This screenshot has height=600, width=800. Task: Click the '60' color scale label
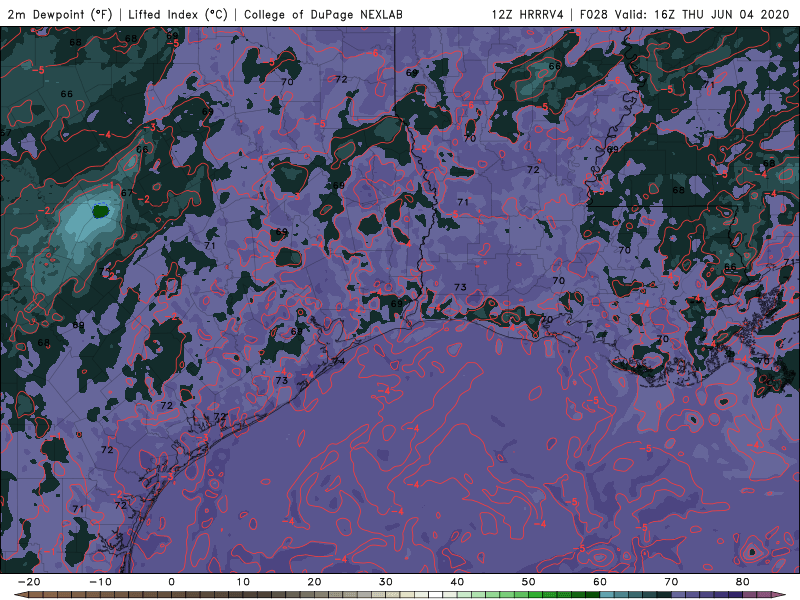tap(600, 582)
